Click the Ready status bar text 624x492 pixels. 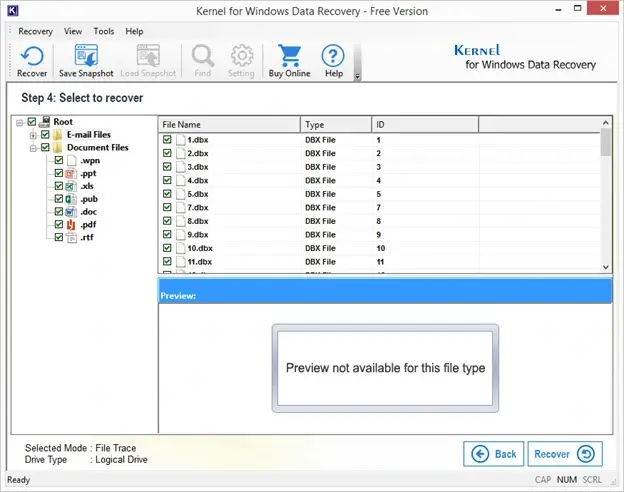click(x=18, y=480)
